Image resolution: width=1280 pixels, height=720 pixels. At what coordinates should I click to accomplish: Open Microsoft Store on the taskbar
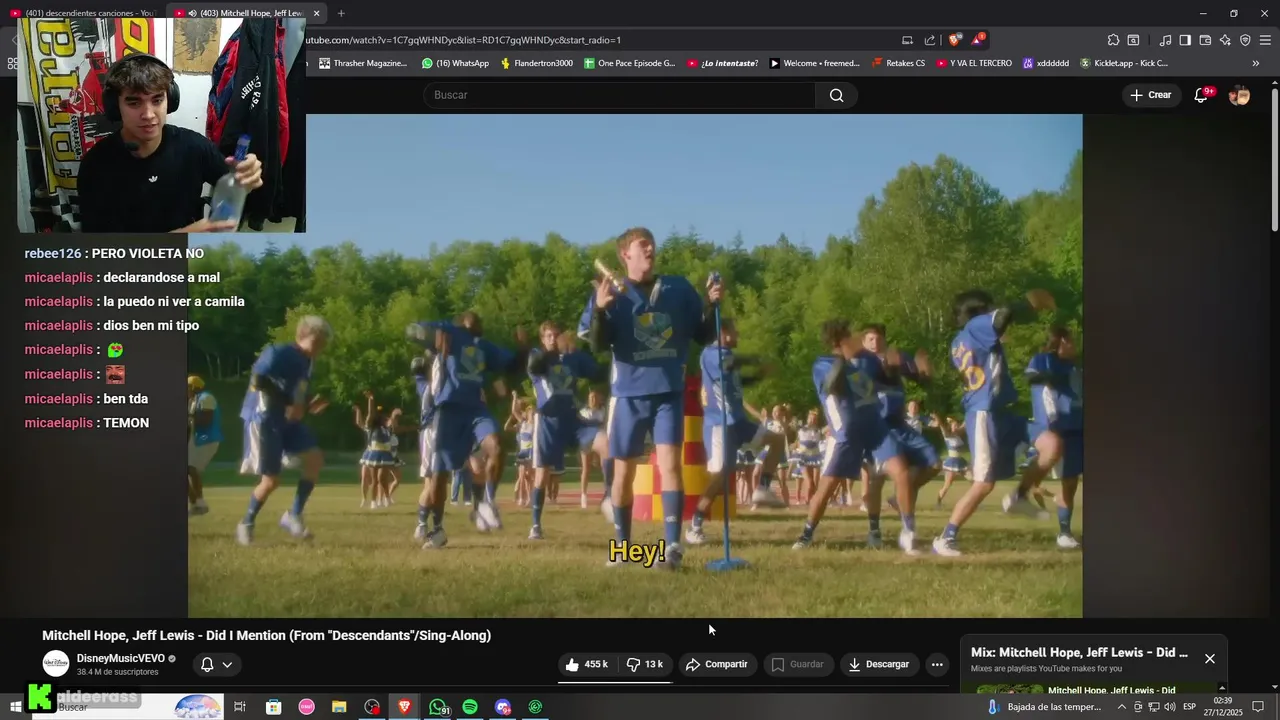[x=273, y=707]
